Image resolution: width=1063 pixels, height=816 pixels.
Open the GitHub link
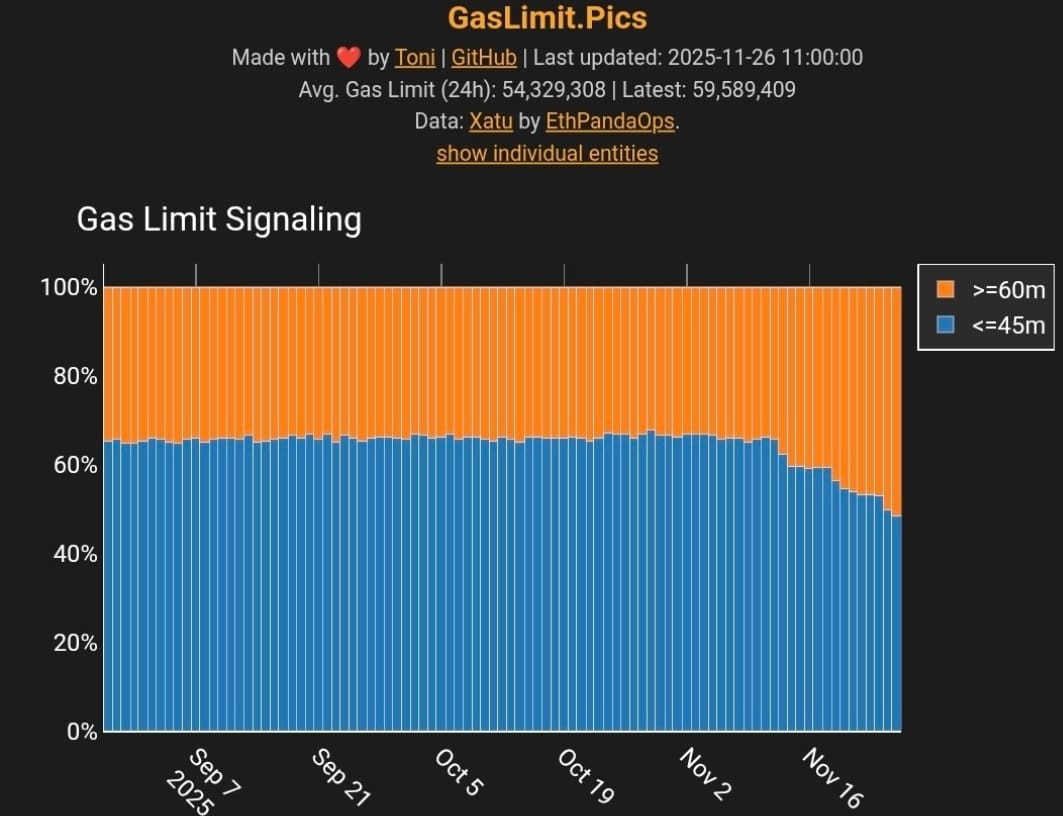tap(485, 57)
